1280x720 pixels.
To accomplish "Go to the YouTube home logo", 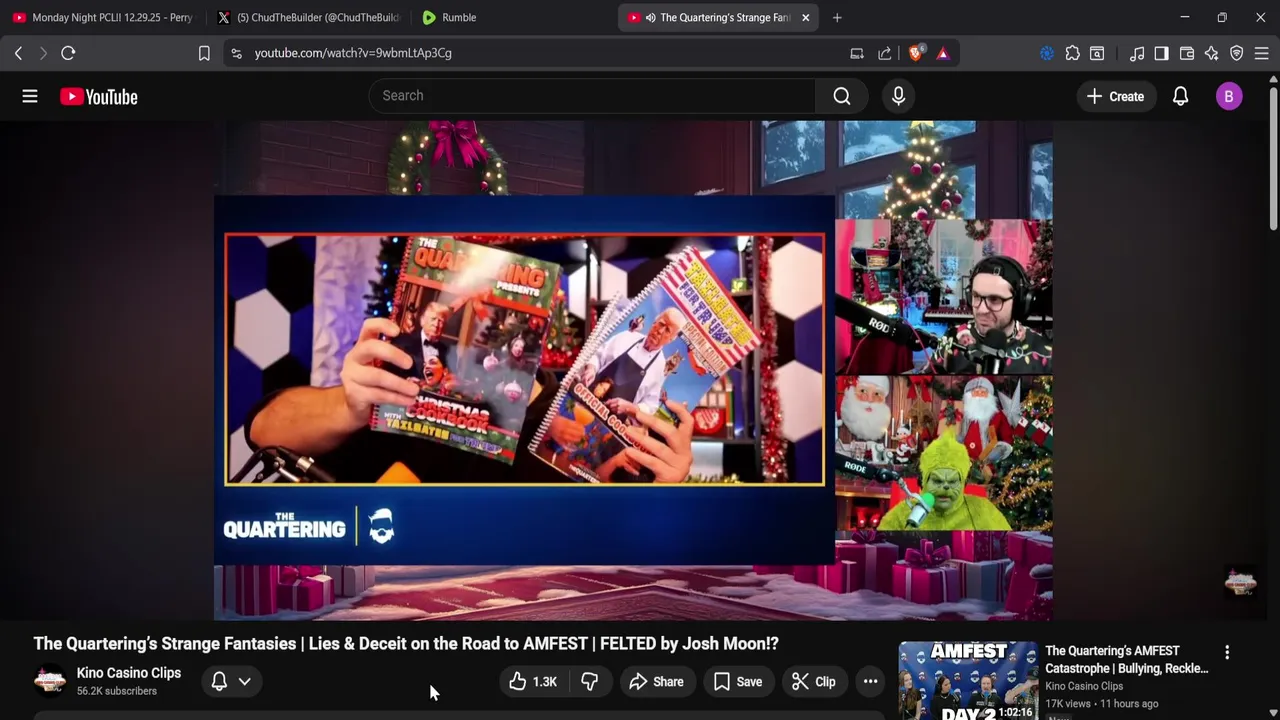I will (x=98, y=96).
